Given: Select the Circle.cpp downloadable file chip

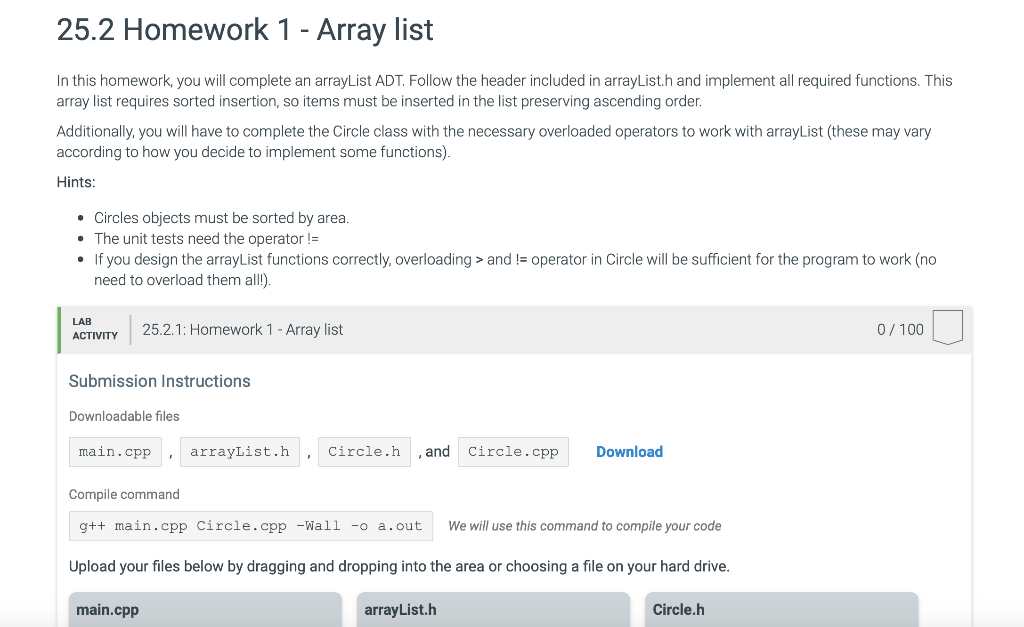Looking at the screenshot, I should point(513,451).
